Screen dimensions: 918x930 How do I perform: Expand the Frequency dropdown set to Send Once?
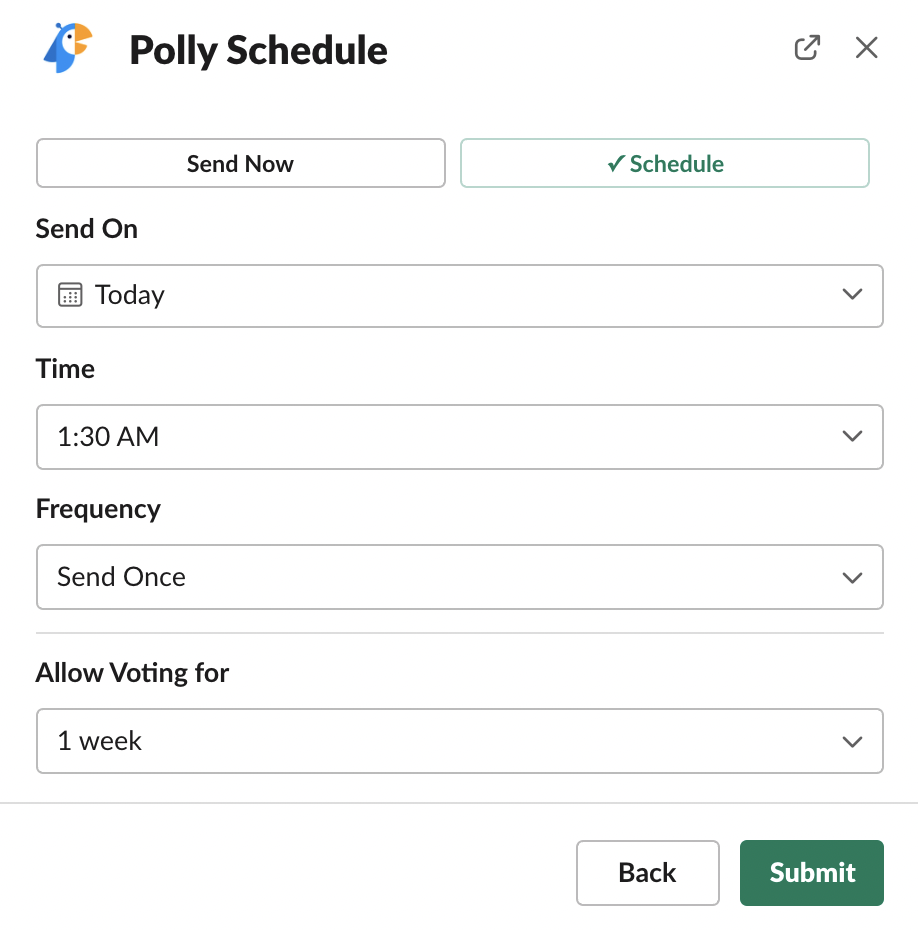460,577
